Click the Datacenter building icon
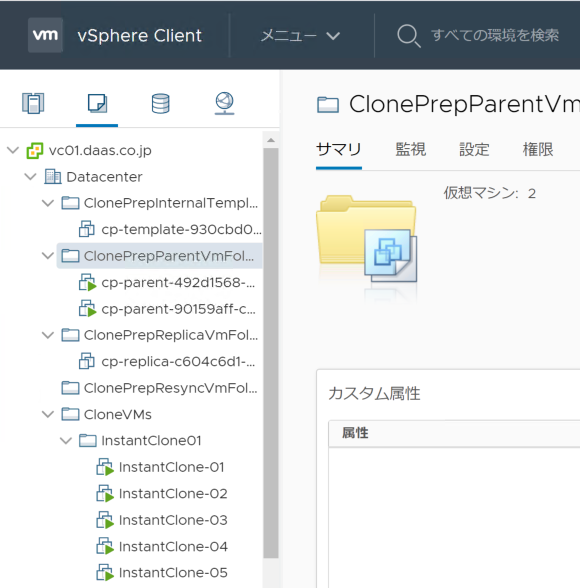 [x=52, y=177]
